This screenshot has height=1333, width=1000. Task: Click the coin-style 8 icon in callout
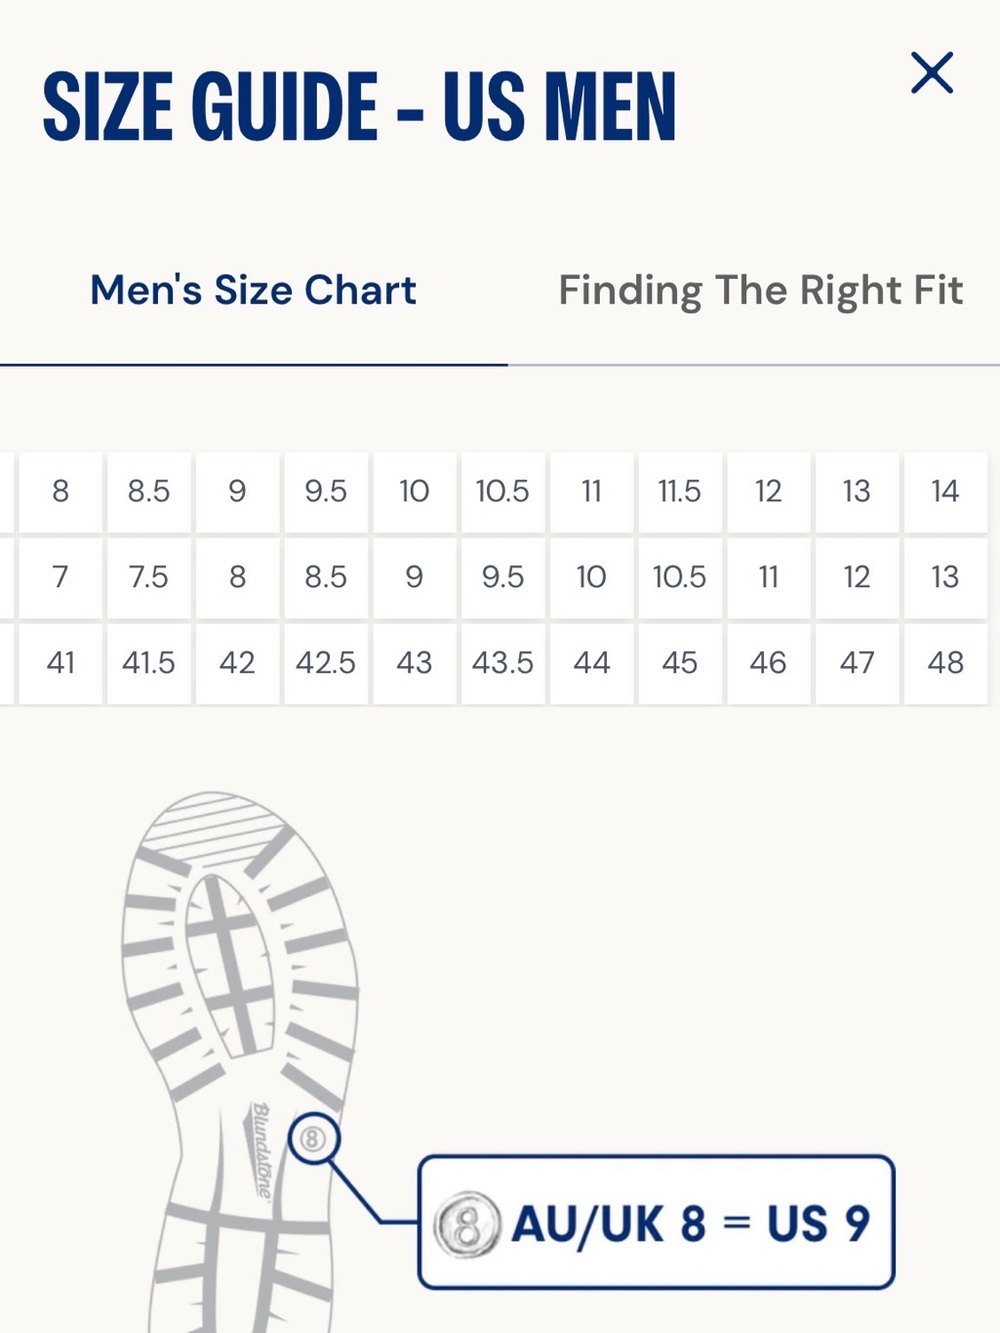point(467,1224)
